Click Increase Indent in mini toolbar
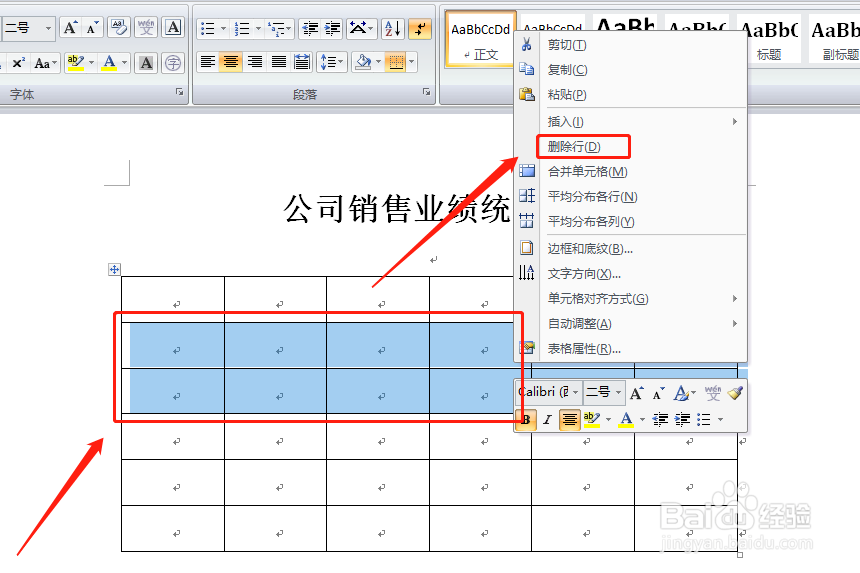Viewport: 860px width, 573px height. (x=682, y=419)
